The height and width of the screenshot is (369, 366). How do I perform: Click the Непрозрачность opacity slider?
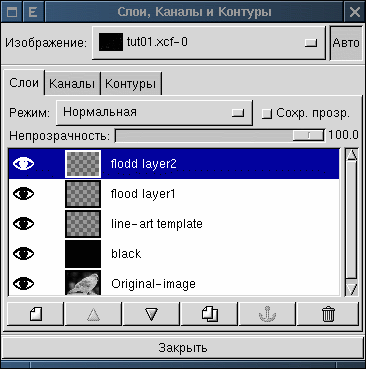(x=220, y=135)
